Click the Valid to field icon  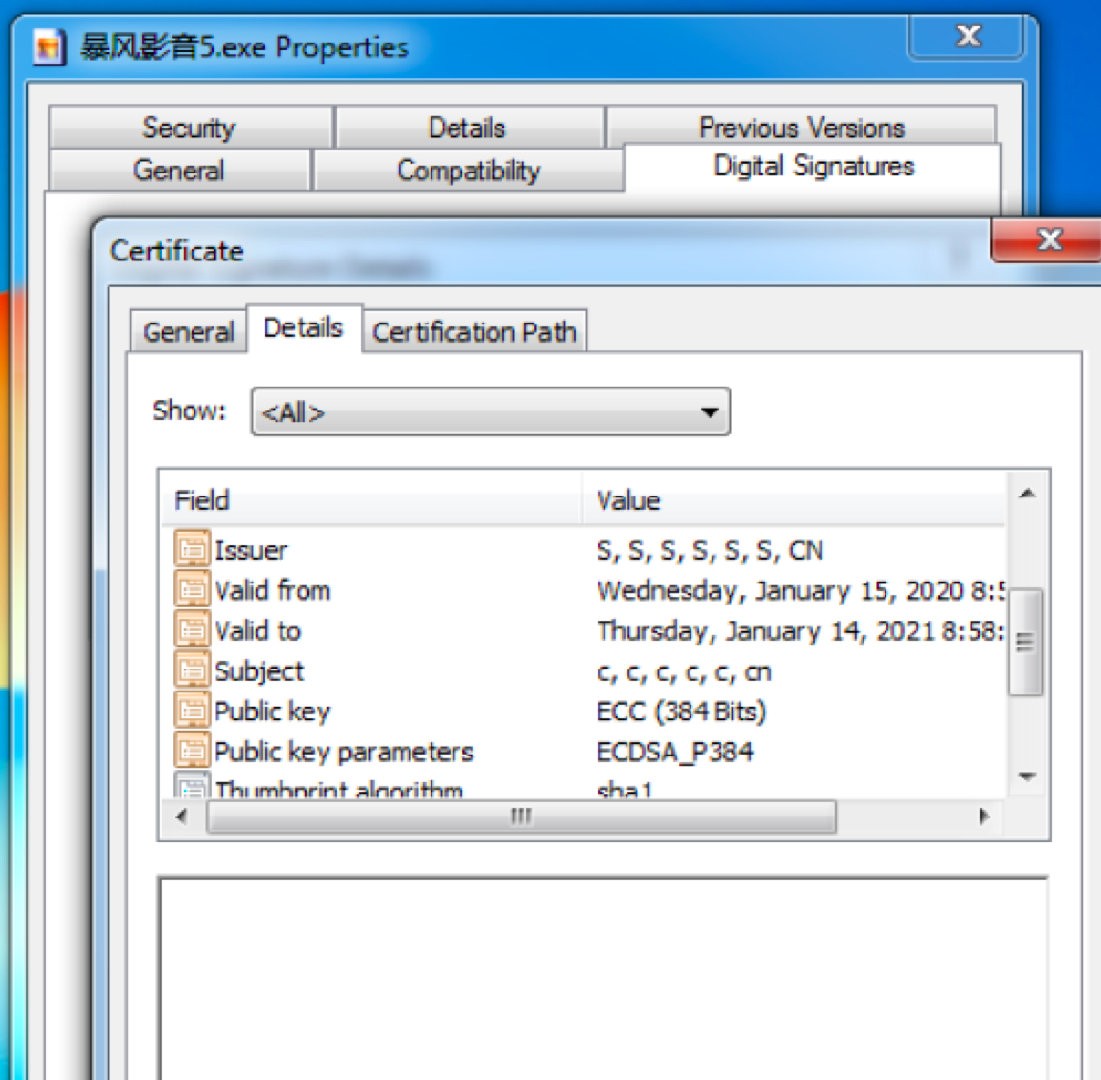tap(191, 631)
